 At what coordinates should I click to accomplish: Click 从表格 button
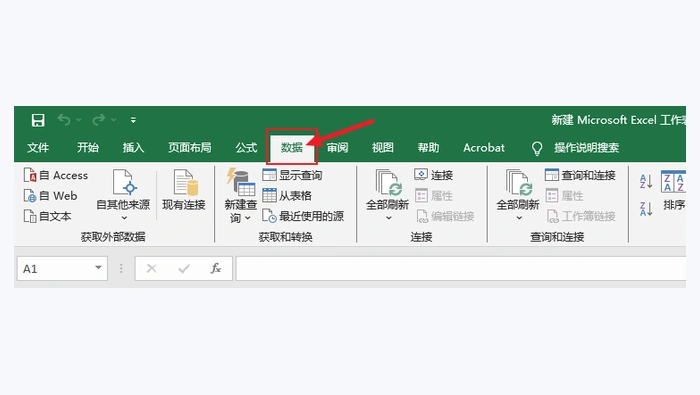(287, 195)
